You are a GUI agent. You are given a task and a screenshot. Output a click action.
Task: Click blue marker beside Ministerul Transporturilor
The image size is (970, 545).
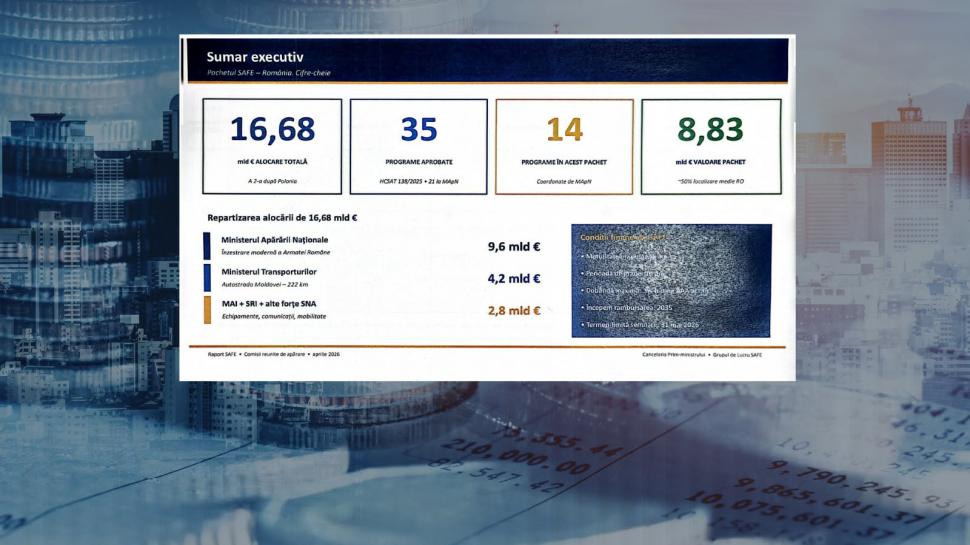tap(207, 278)
